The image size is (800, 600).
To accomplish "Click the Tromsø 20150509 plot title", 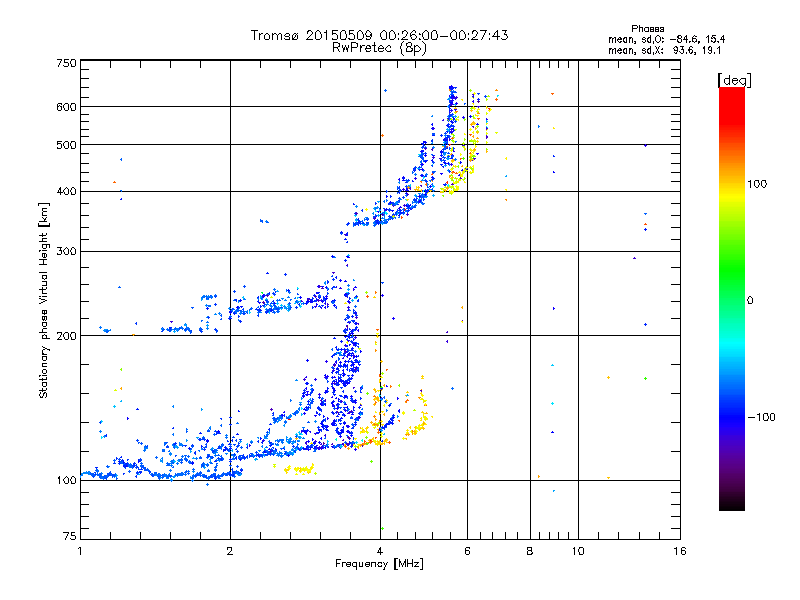I will pyautogui.click(x=379, y=35).
